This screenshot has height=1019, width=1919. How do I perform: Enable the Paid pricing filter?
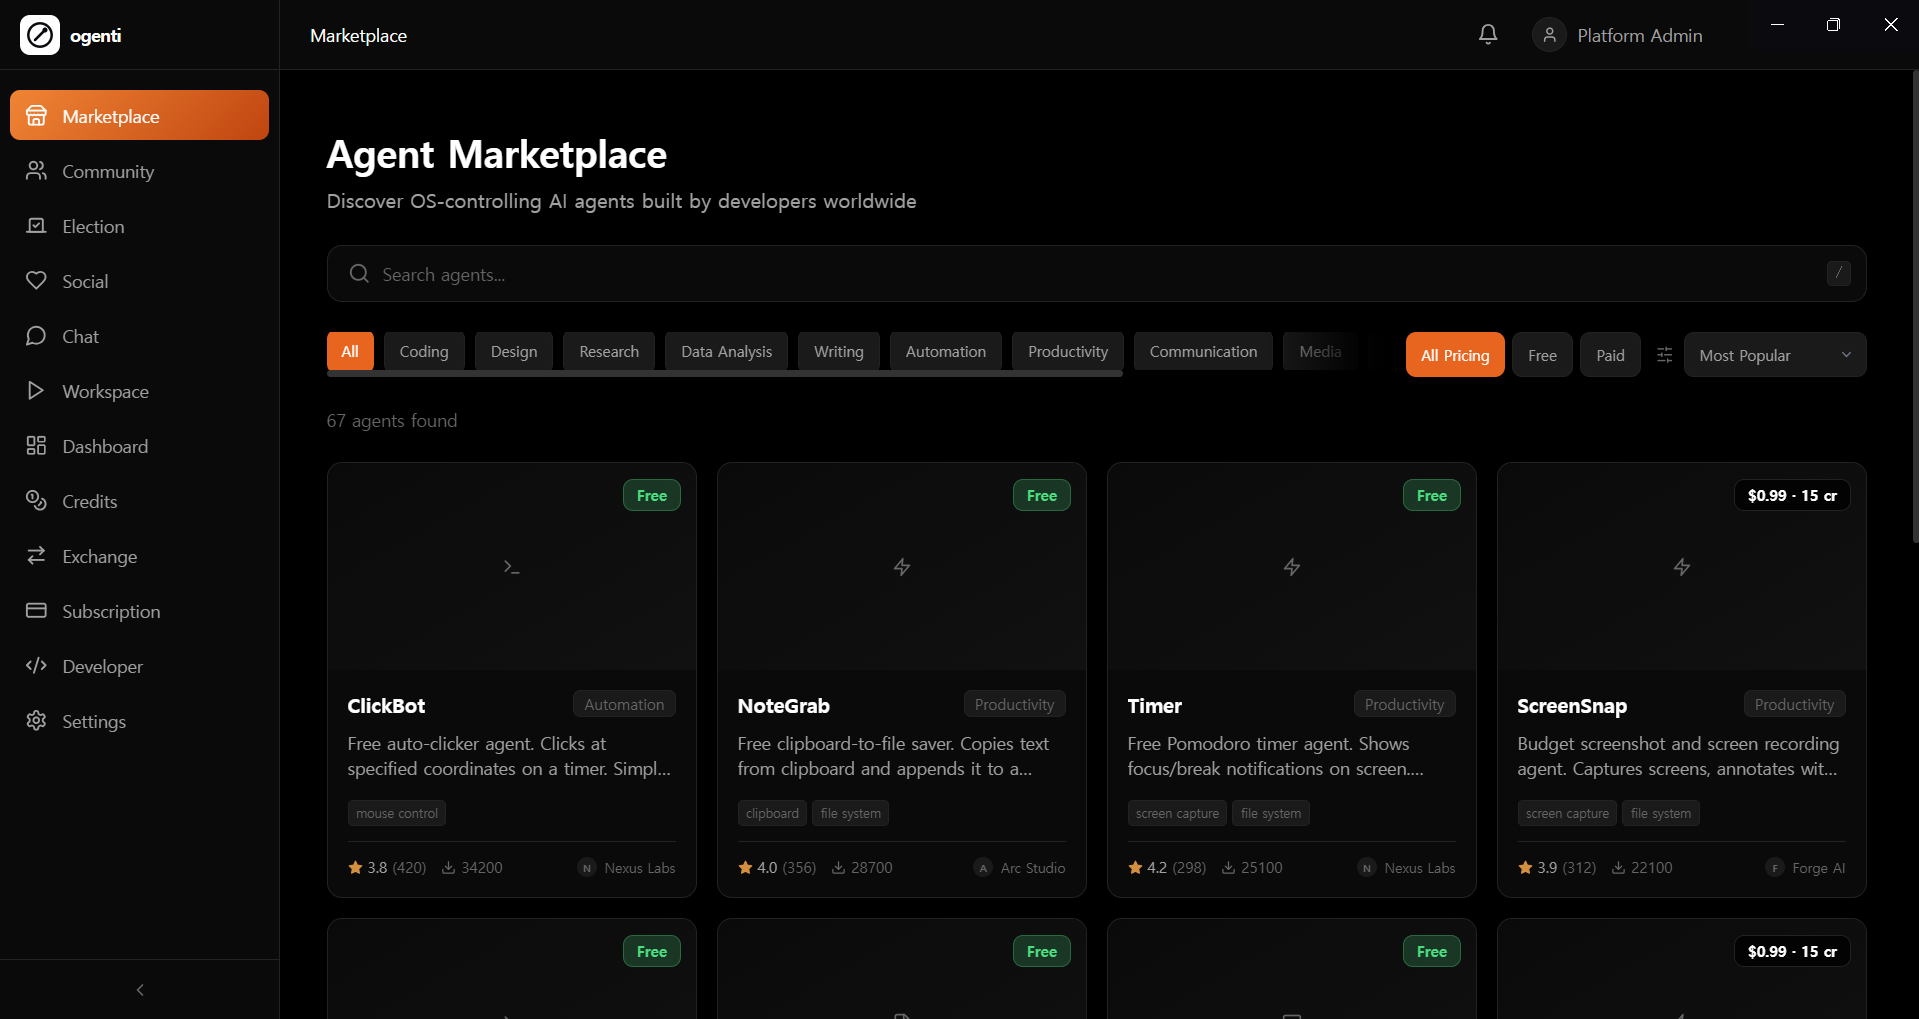[1610, 354]
